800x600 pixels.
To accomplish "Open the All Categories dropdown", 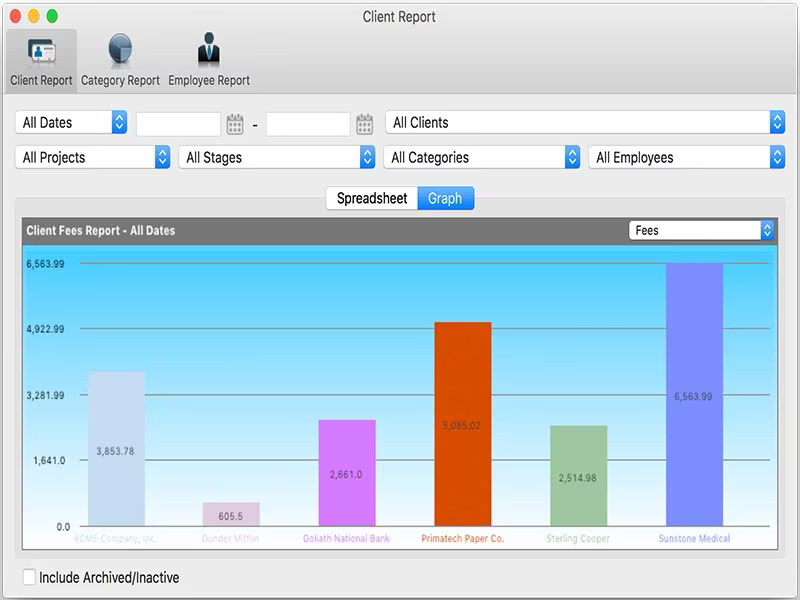I will [x=482, y=157].
